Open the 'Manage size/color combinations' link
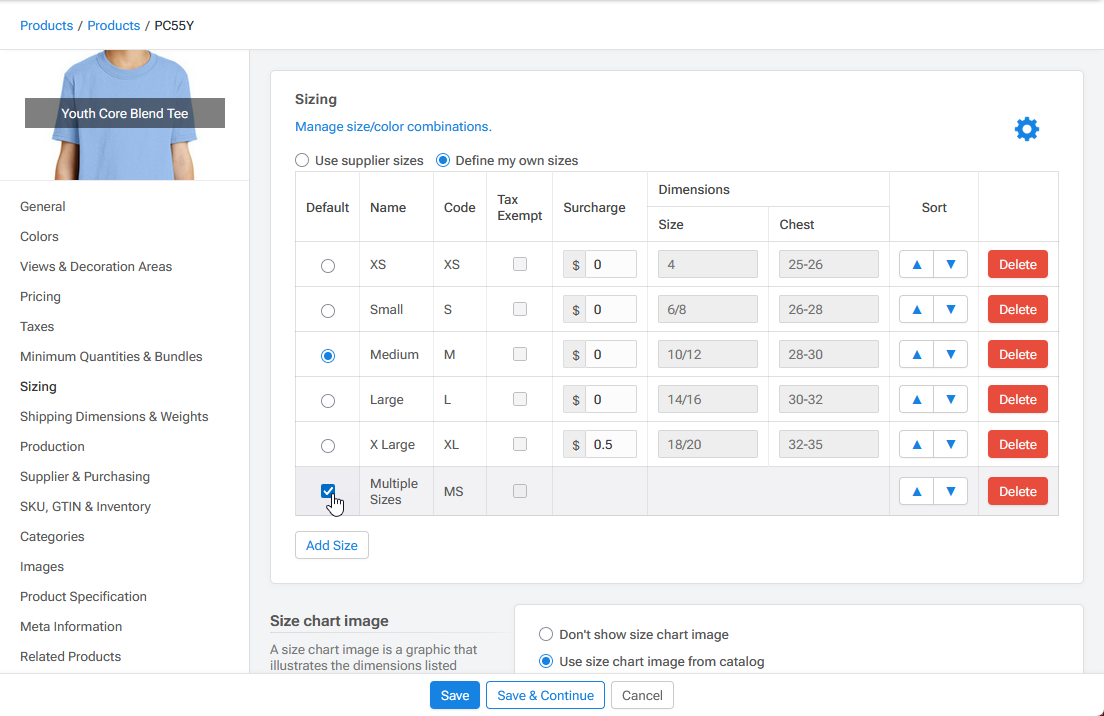Viewport: 1104px width, 716px height. [393, 126]
